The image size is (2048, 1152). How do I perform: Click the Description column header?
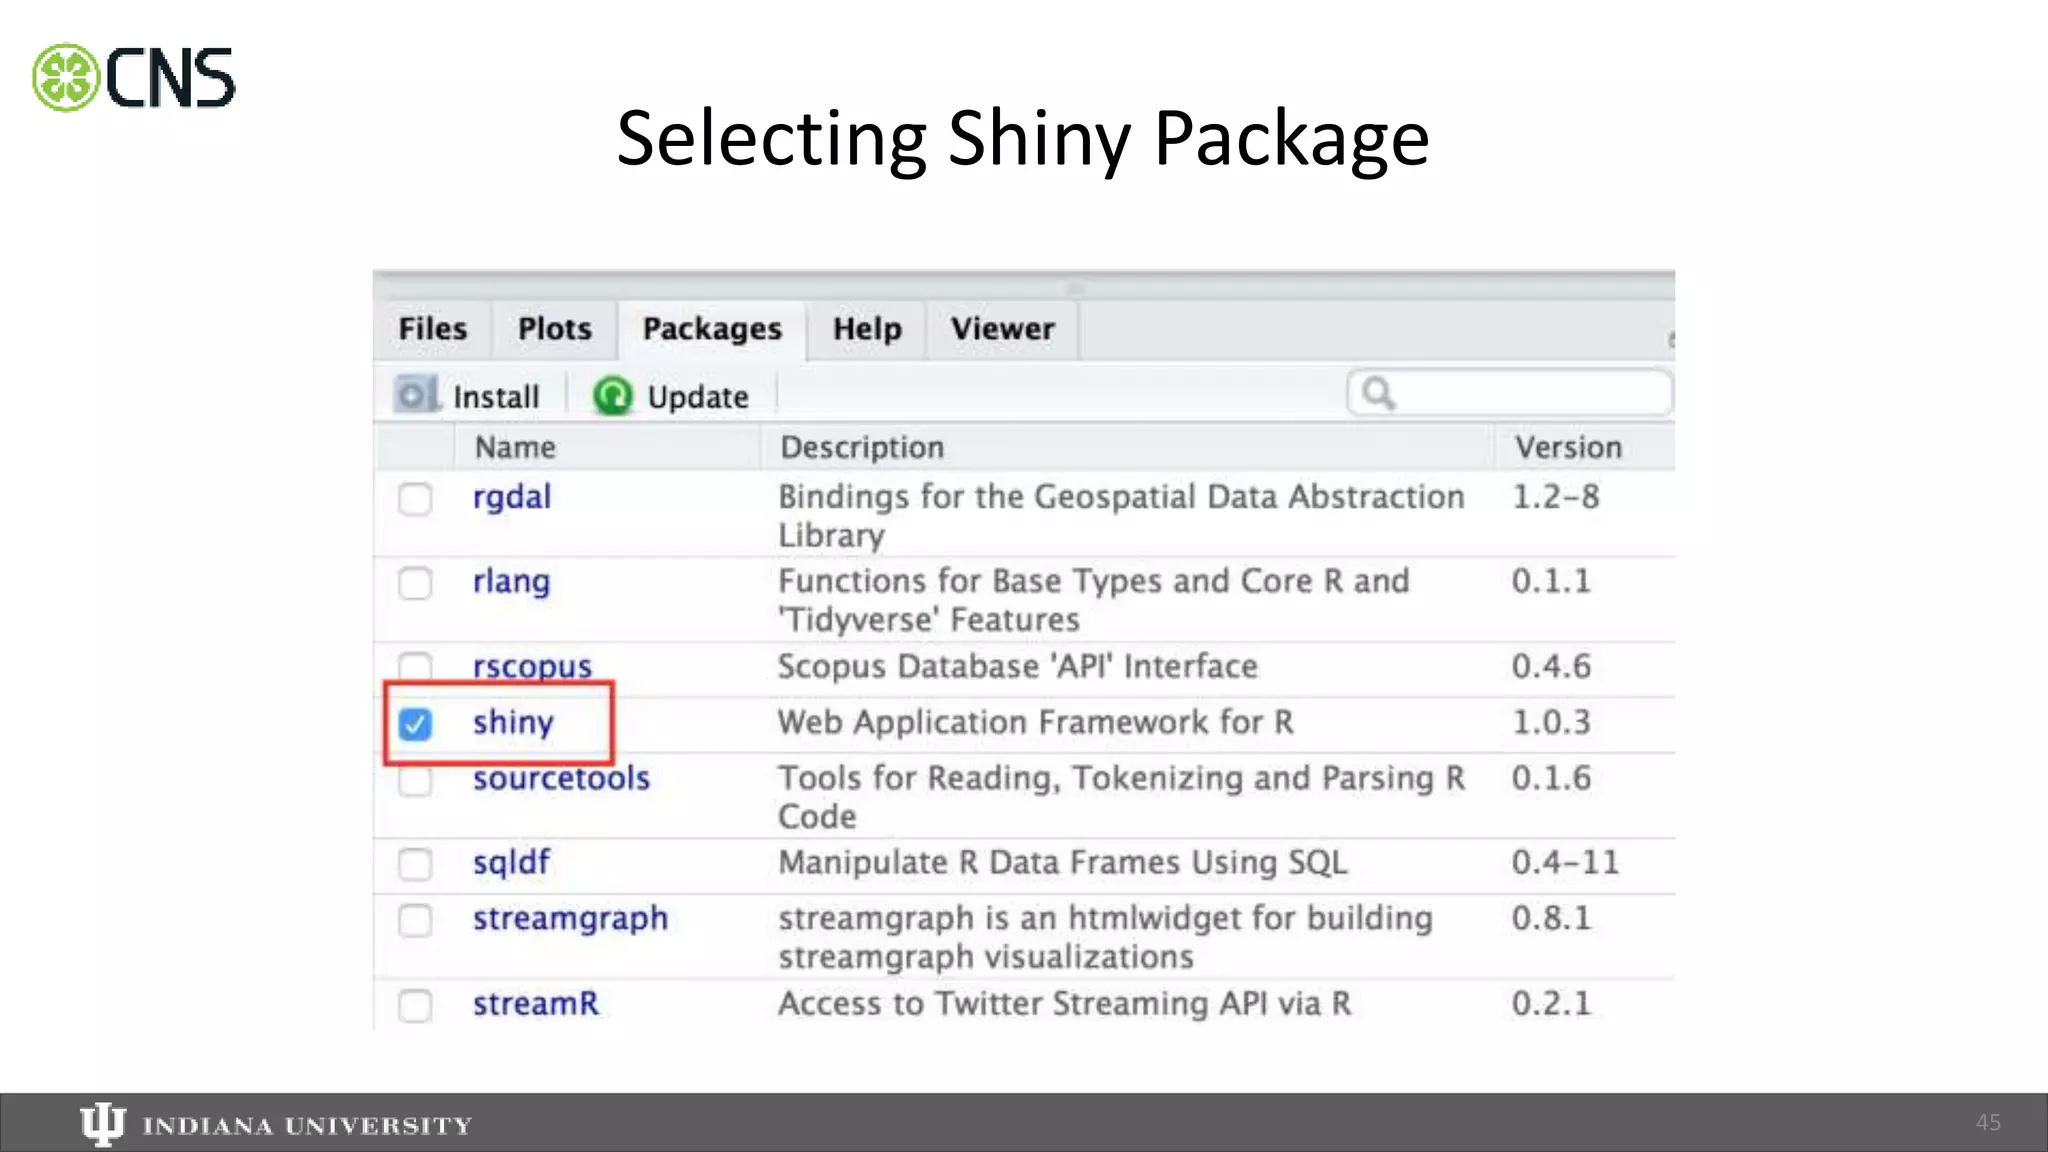(862, 447)
